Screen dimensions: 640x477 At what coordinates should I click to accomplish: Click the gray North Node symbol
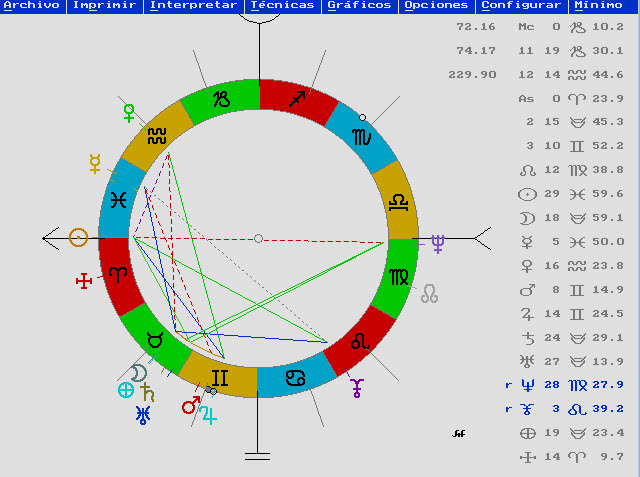(x=429, y=294)
